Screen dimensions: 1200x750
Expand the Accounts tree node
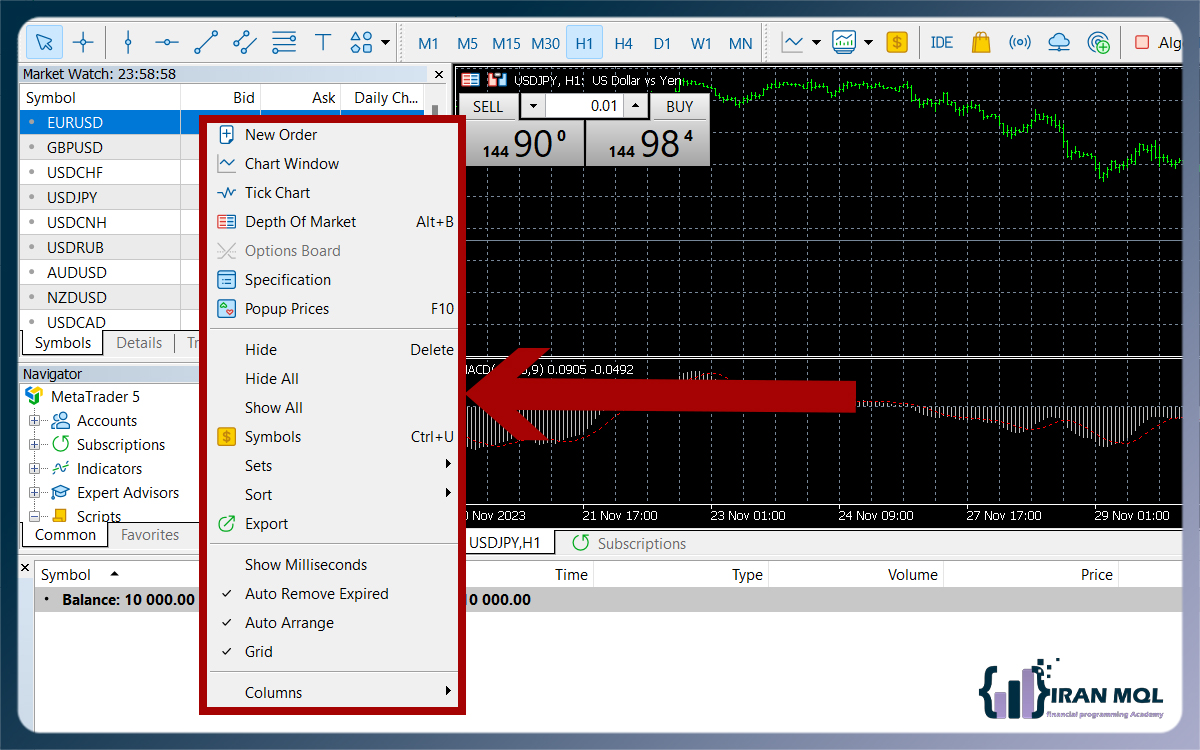pos(35,421)
